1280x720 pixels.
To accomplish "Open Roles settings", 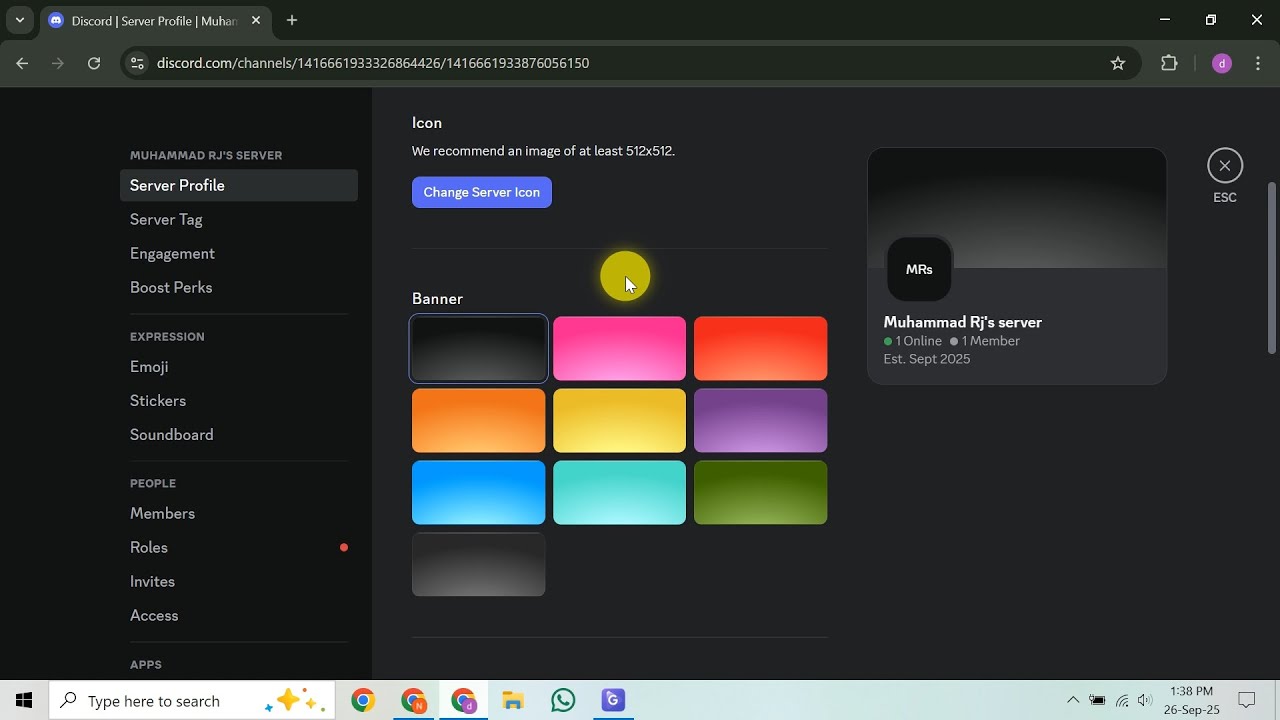I will [x=239, y=548].
